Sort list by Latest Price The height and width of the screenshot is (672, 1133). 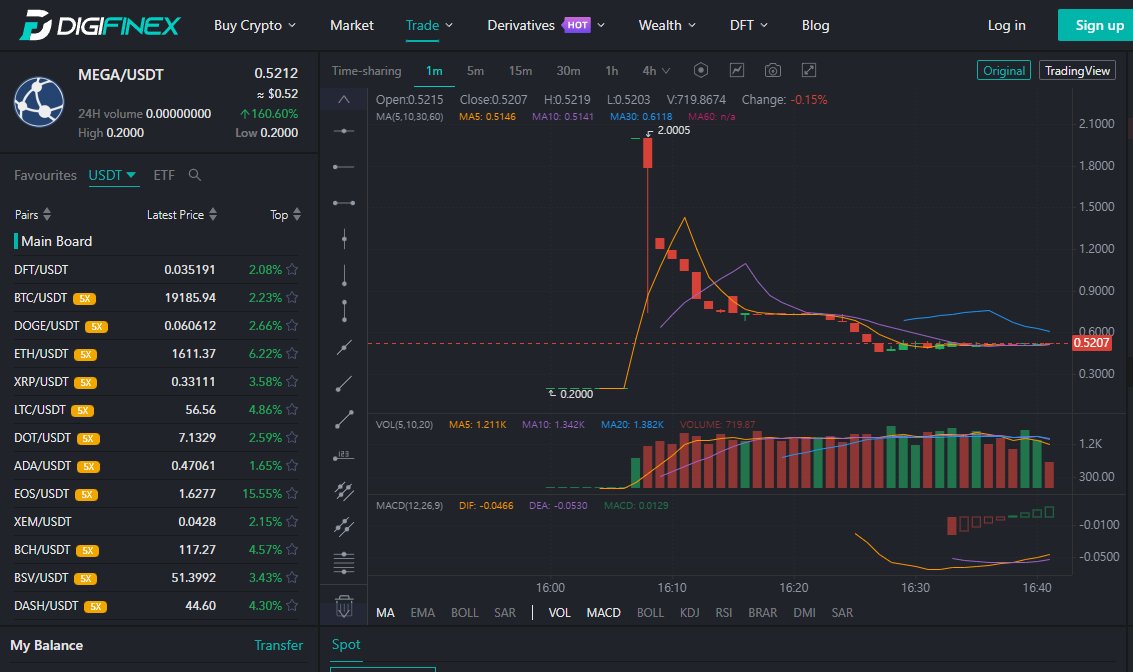pos(181,215)
